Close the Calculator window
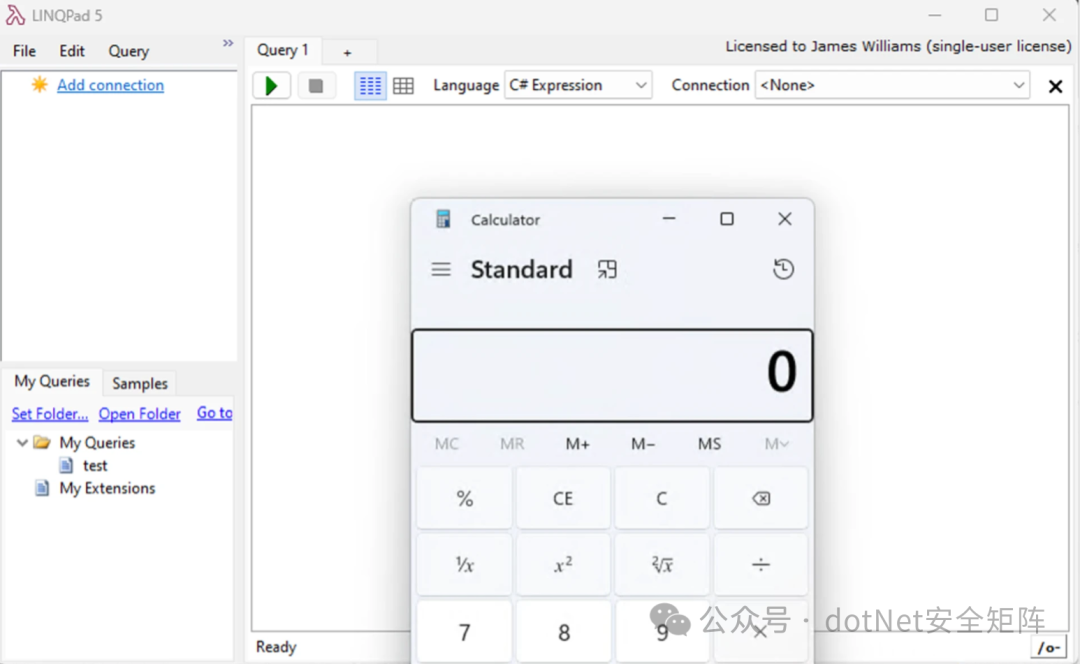The height and width of the screenshot is (664, 1080). tap(785, 219)
